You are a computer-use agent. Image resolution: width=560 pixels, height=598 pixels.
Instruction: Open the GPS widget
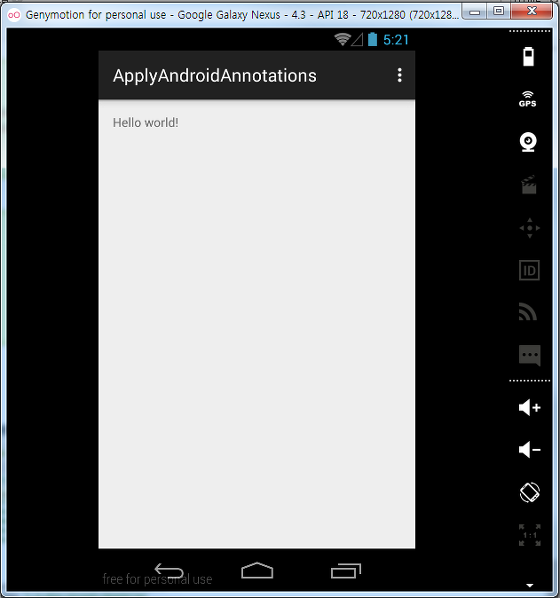click(528, 99)
